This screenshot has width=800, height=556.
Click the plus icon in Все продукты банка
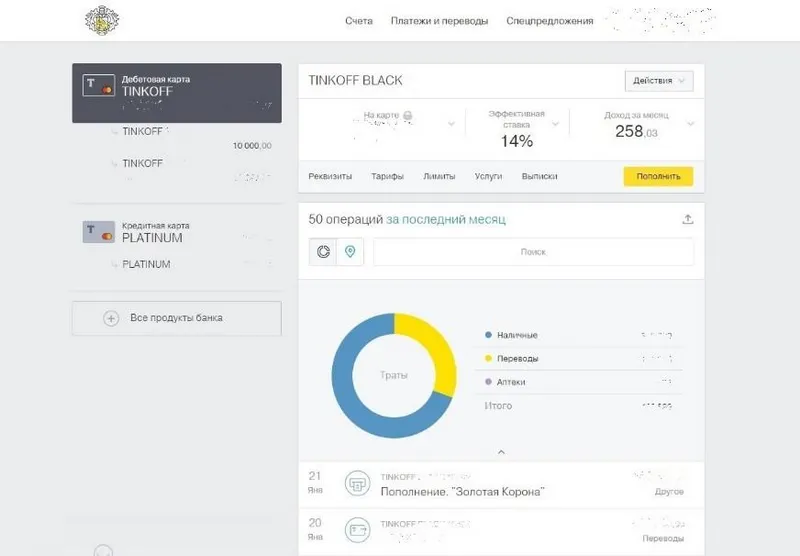(111, 318)
